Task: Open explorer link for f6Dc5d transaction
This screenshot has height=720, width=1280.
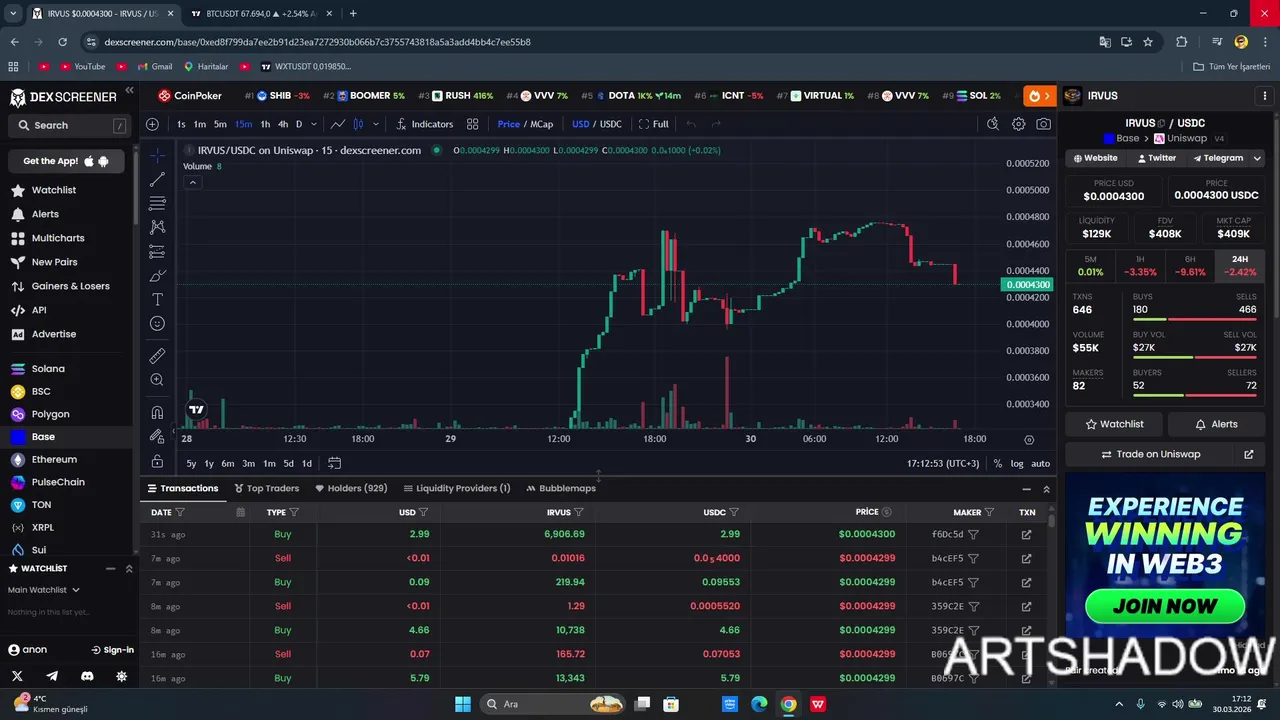Action: 1026,534
